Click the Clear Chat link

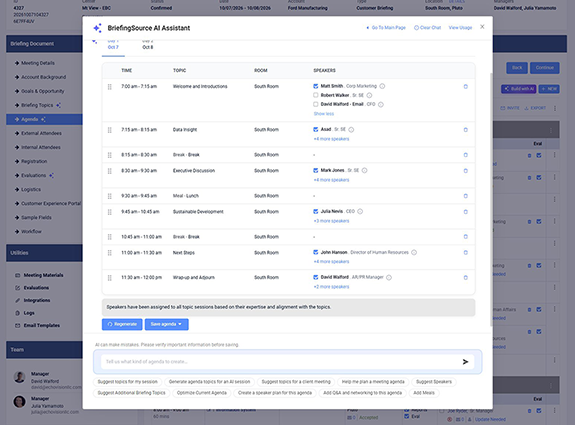coord(427,28)
